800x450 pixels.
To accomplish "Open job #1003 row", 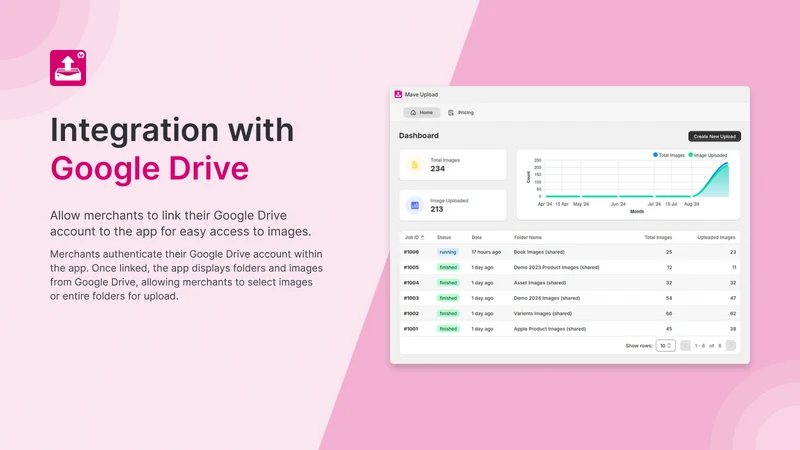I will click(570, 298).
